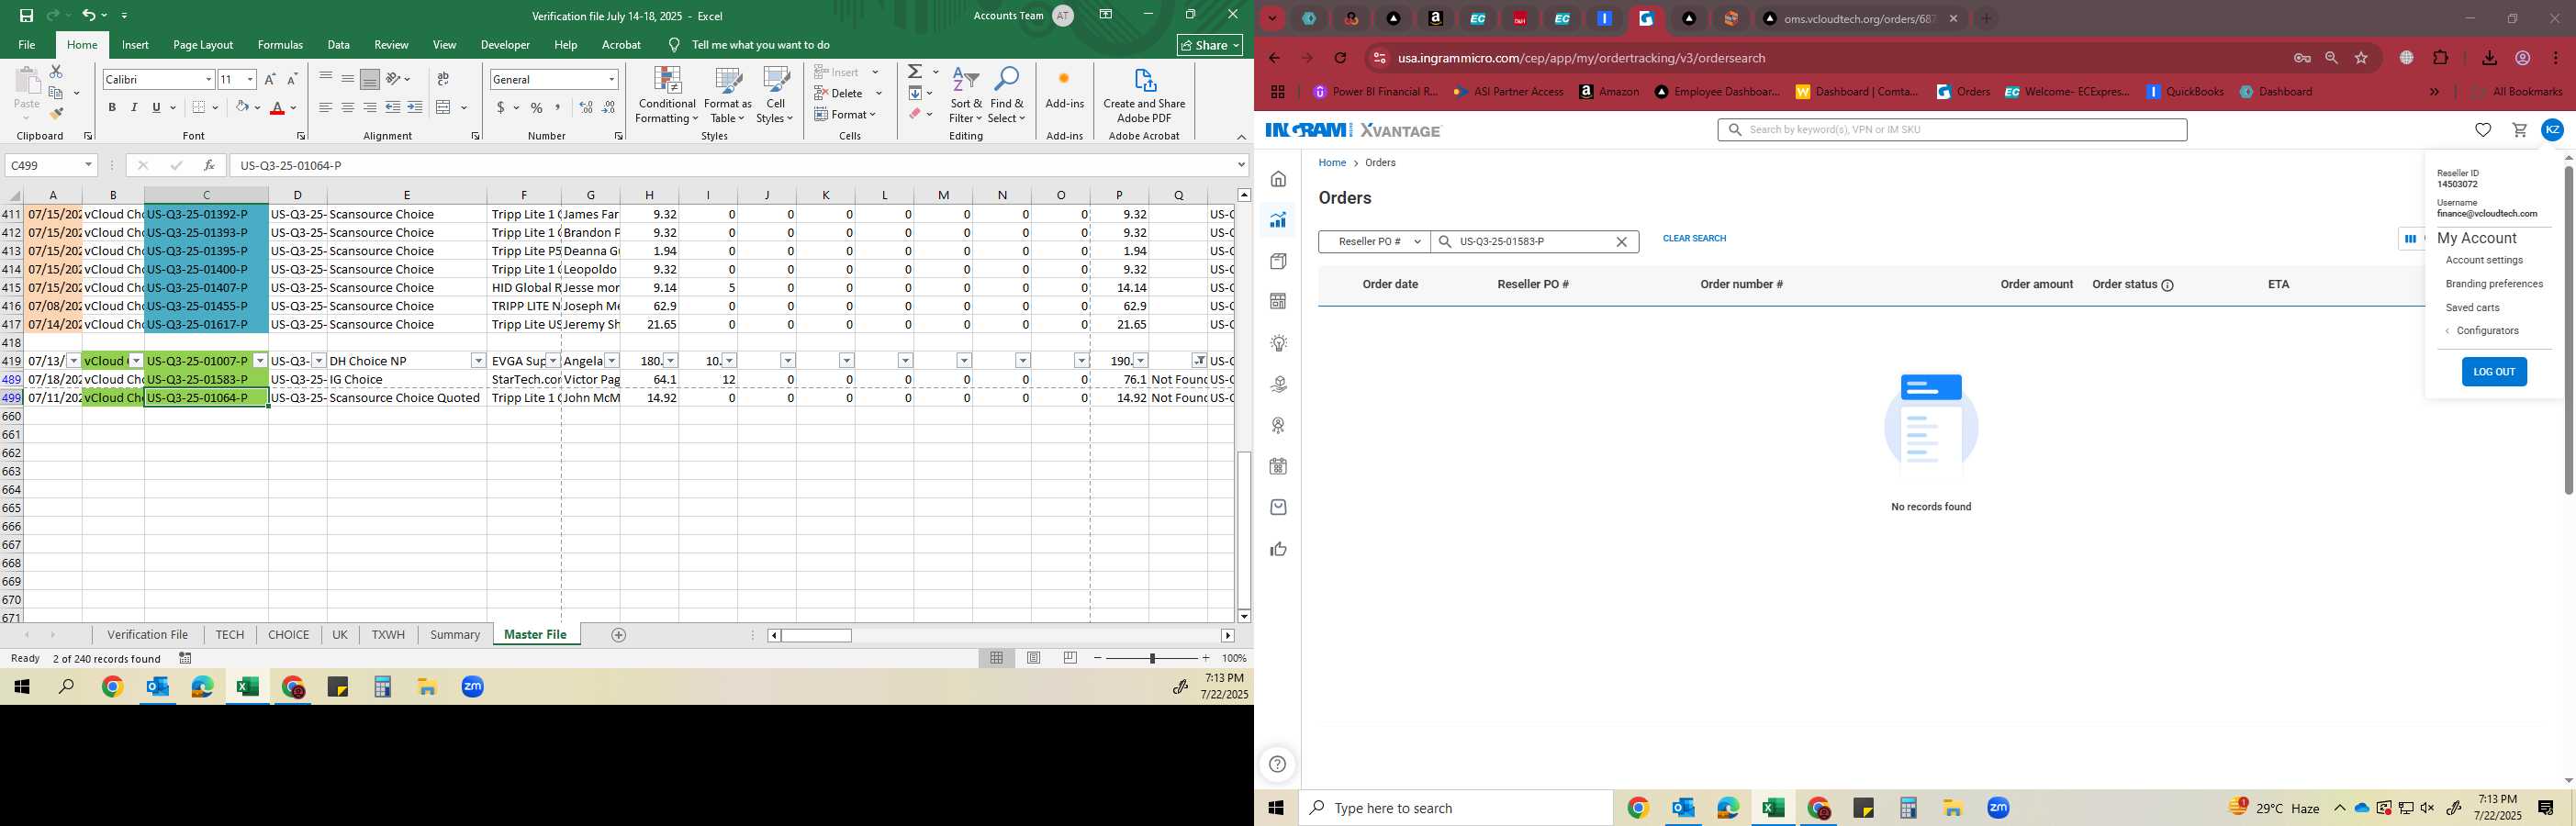Open the favorites heart icon on Xvantage
Screen dimensions: 2576x826
(2483, 130)
